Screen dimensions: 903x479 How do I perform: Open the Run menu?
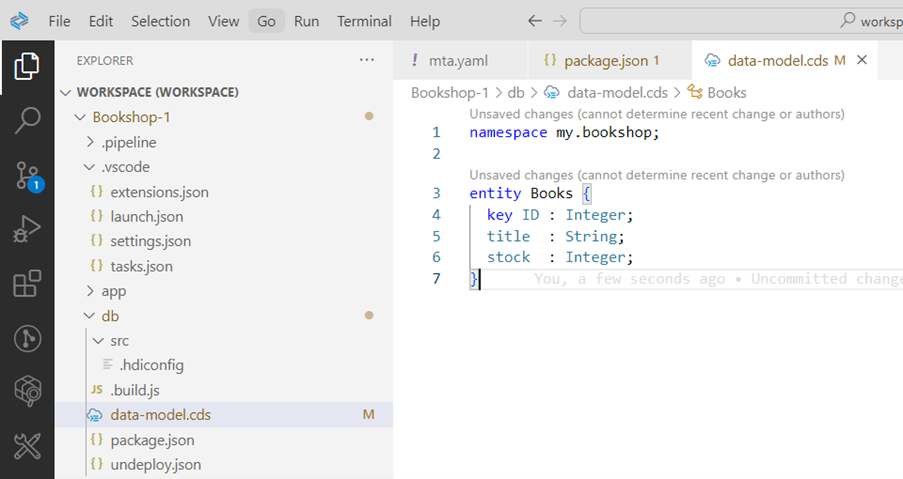click(306, 21)
